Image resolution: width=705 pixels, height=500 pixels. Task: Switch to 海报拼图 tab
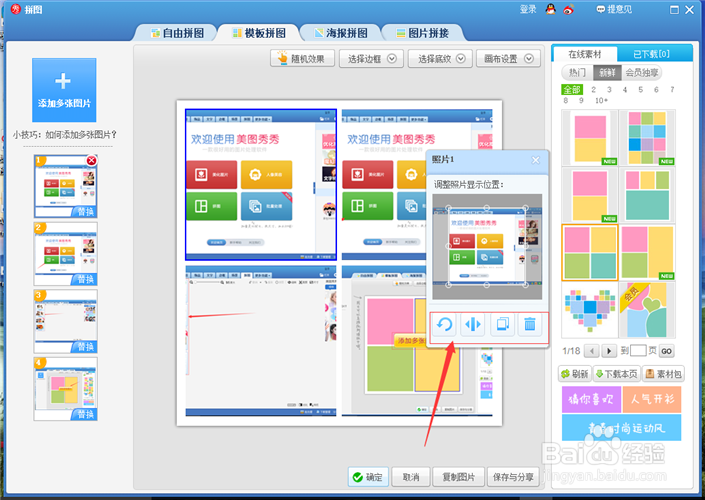click(341, 33)
